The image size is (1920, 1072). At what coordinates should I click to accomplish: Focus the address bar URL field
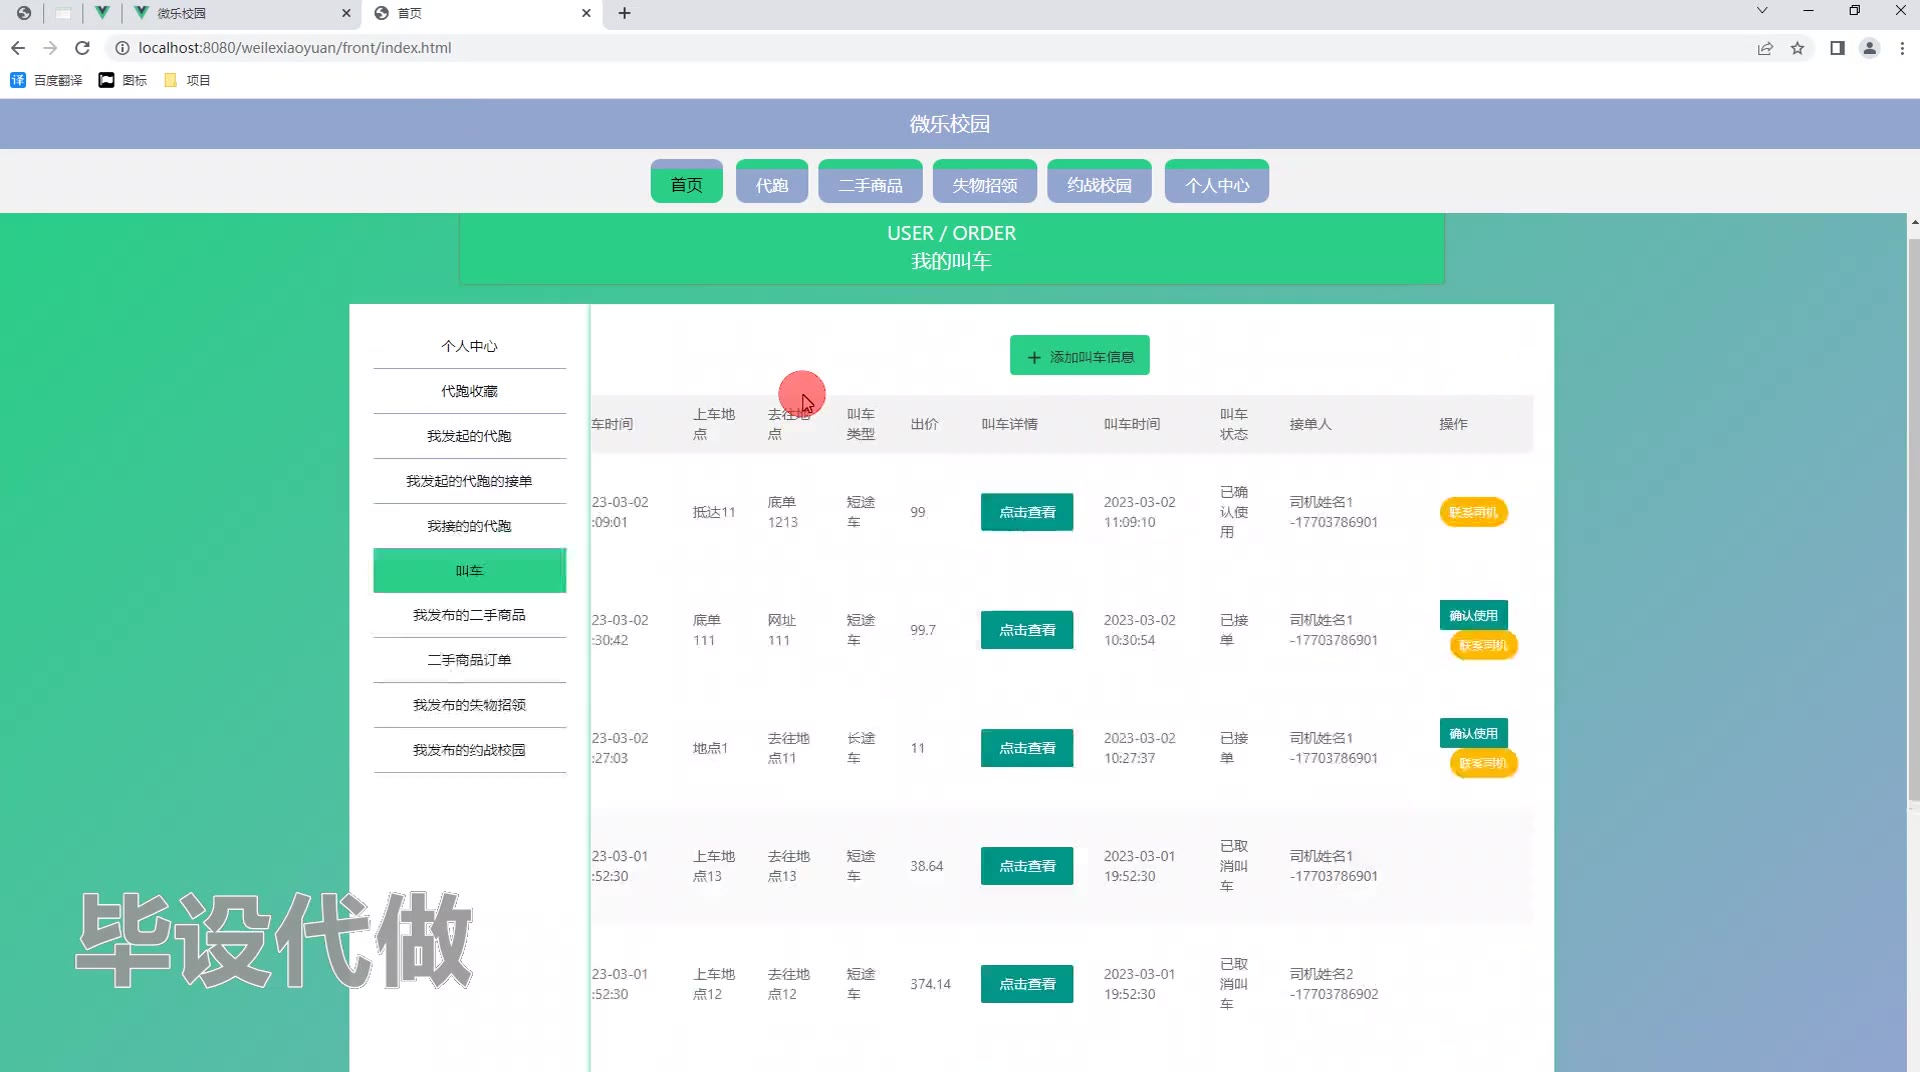[940, 48]
